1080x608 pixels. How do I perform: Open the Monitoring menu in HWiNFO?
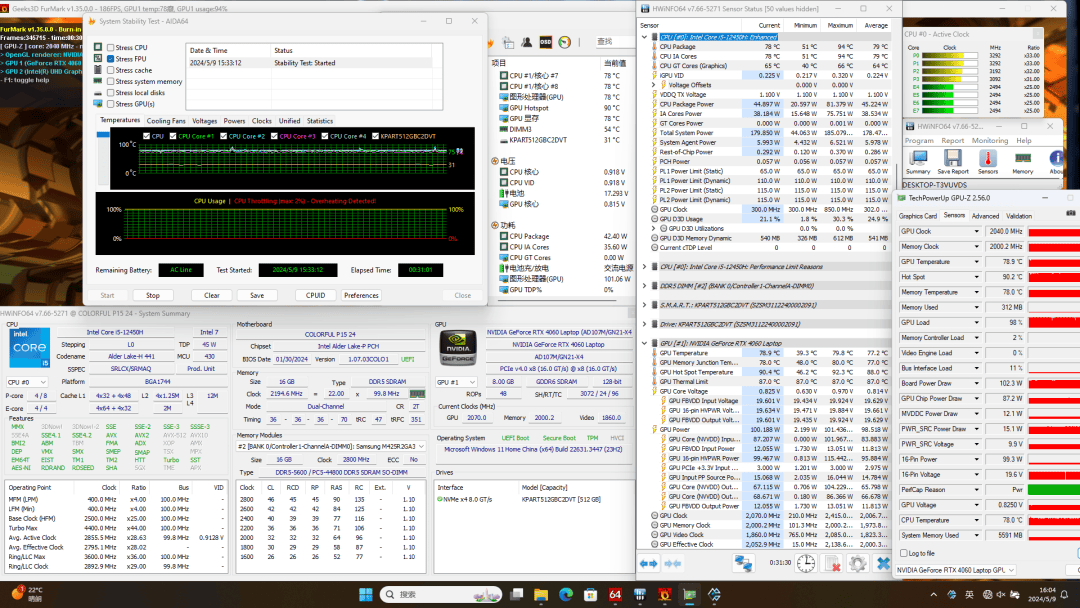coord(989,140)
